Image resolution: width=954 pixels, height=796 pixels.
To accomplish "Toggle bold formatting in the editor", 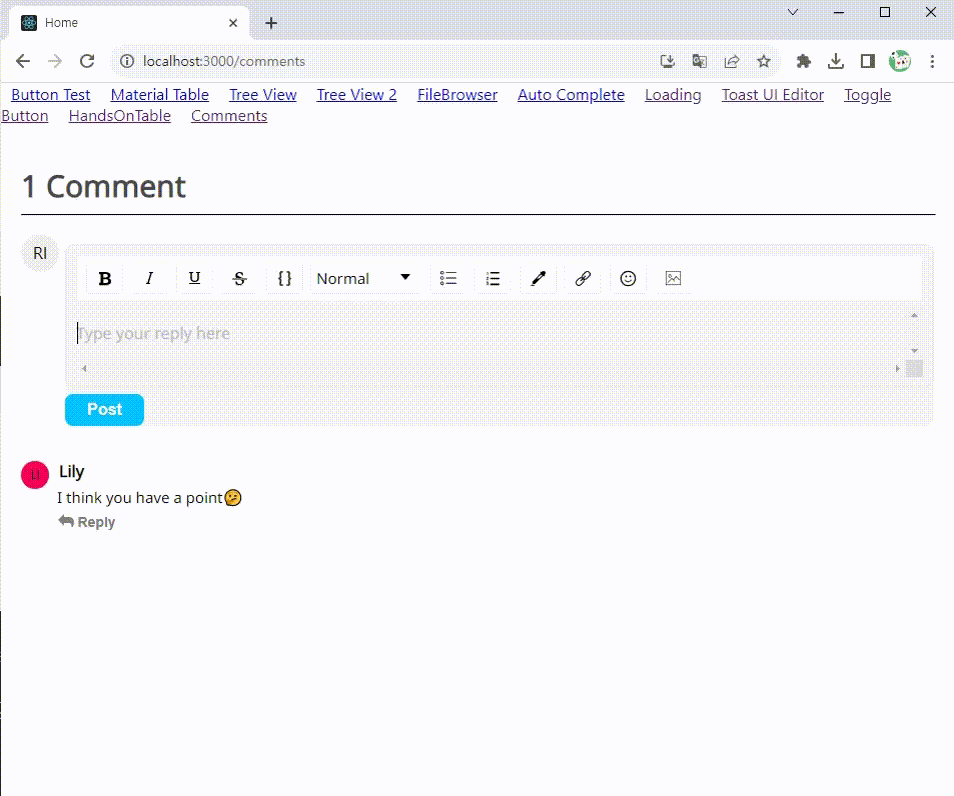I will [105, 279].
